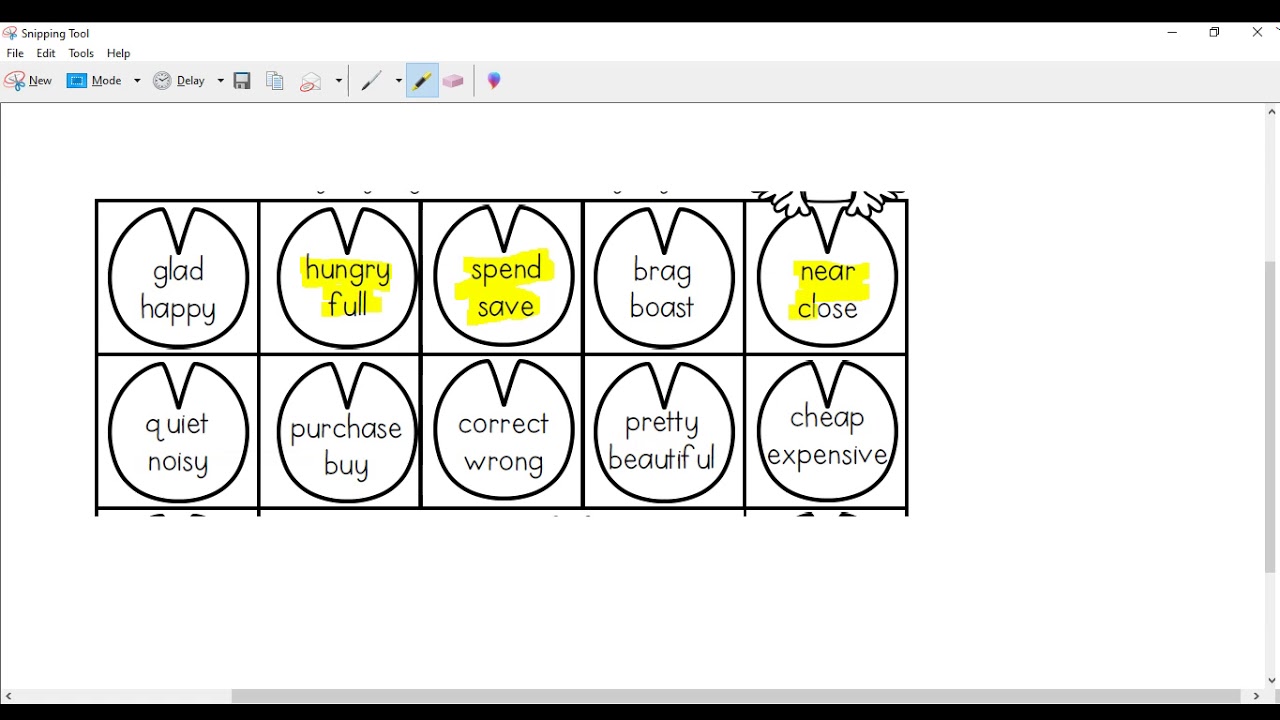
Task: Click the vertical scrollbar down arrow
Action: click(1271, 681)
